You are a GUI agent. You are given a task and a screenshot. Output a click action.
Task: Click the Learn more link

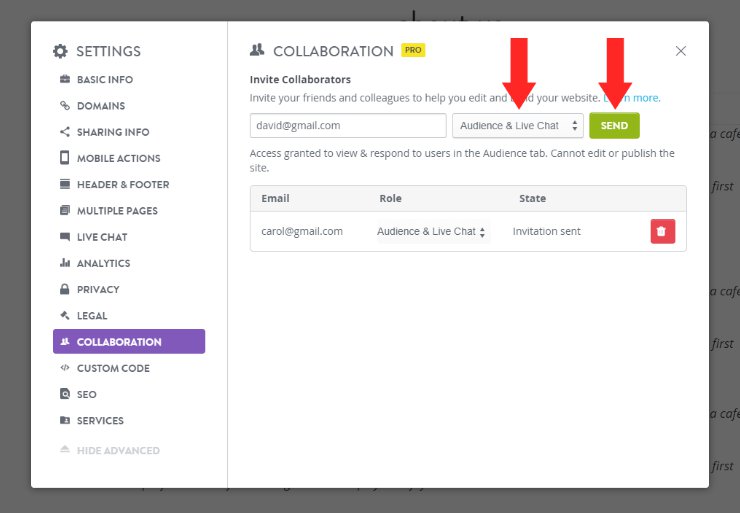click(x=632, y=98)
